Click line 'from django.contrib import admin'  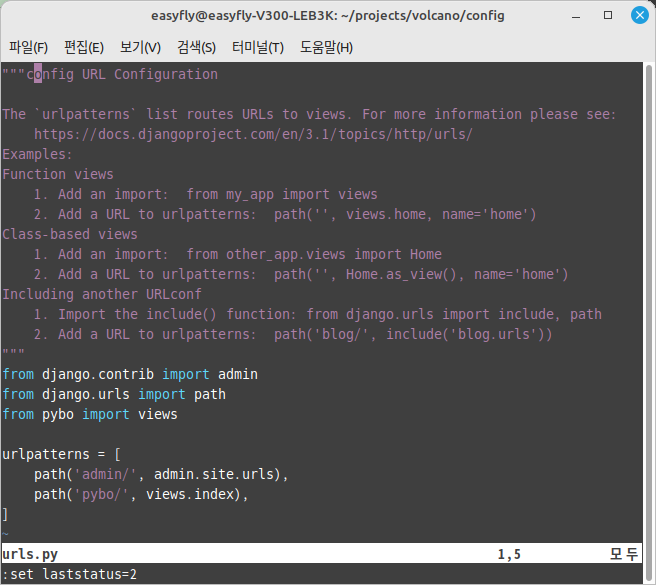(130, 374)
